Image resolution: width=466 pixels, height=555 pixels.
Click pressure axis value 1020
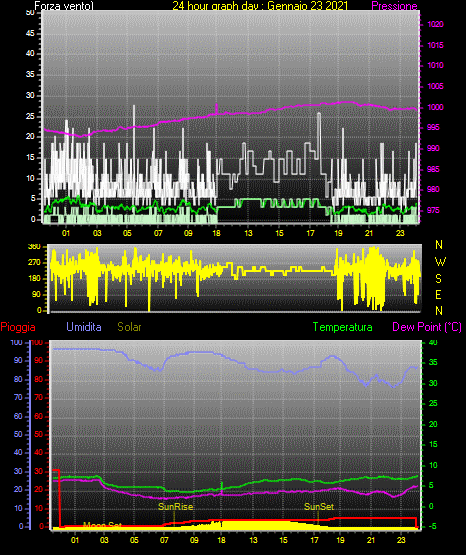click(435, 24)
